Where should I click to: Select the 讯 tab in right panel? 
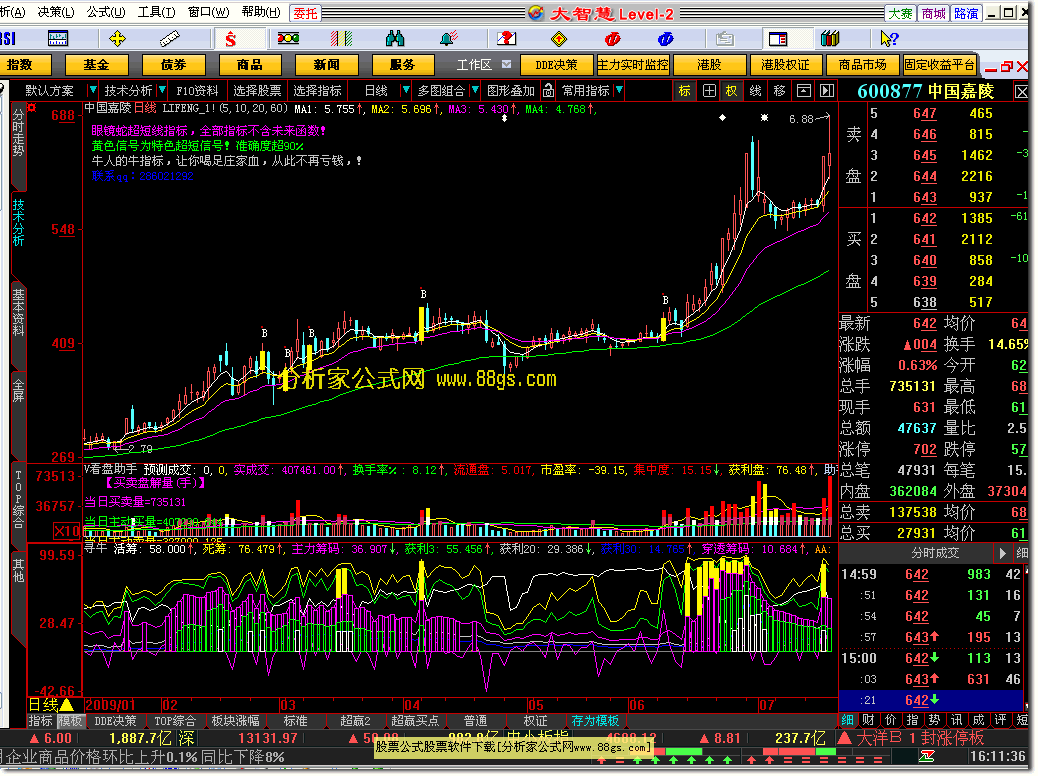click(x=957, y=720)
